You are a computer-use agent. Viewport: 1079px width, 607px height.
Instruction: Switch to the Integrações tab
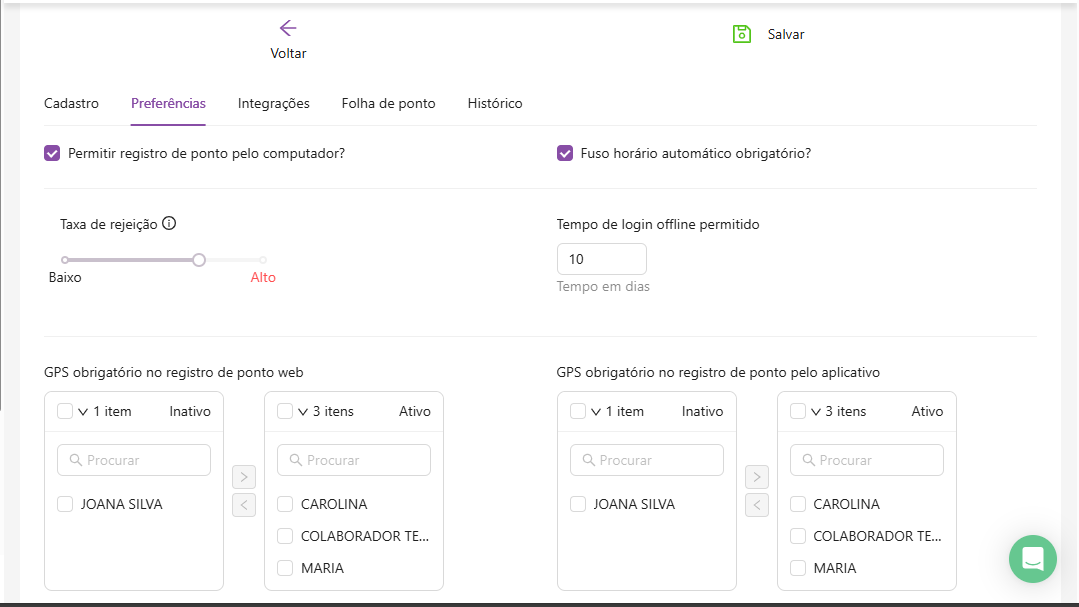click(x=273, y=103)
